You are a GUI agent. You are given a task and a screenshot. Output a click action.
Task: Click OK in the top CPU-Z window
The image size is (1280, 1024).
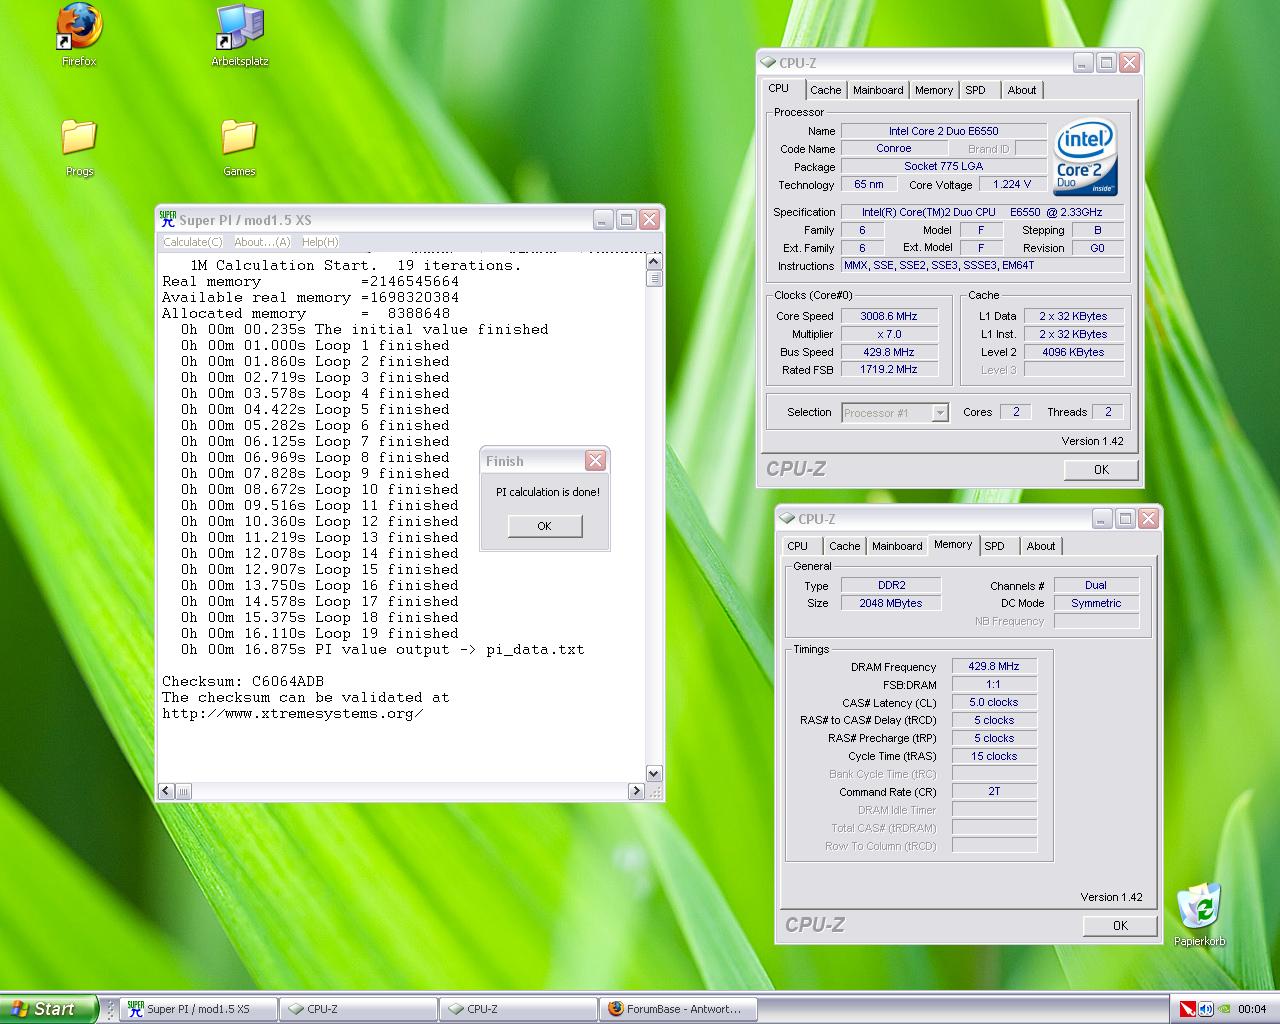point(1101,470)
